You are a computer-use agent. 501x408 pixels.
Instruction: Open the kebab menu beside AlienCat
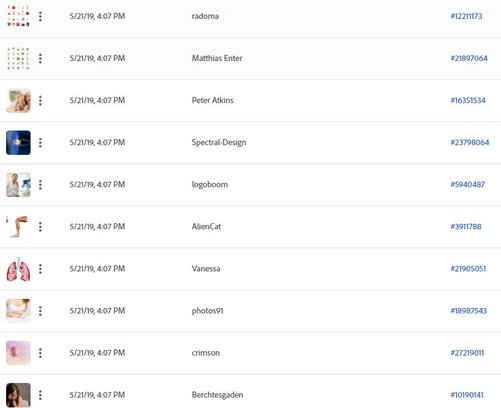click(x=40, y=227)
